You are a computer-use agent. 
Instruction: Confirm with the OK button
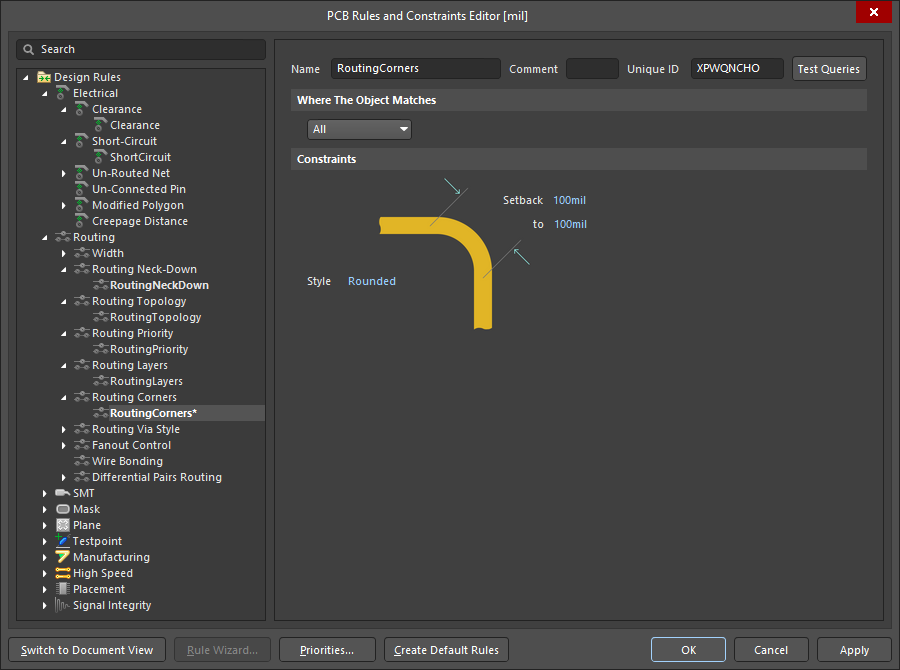click(688, 650)
